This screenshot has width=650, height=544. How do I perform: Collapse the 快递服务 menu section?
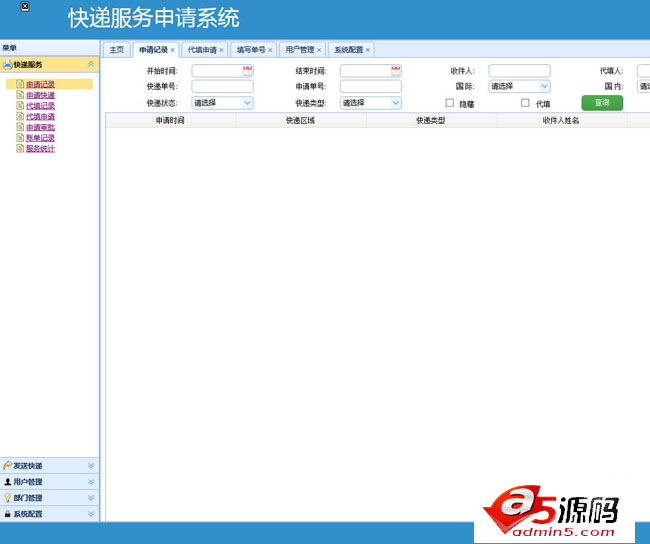[91, 64]
